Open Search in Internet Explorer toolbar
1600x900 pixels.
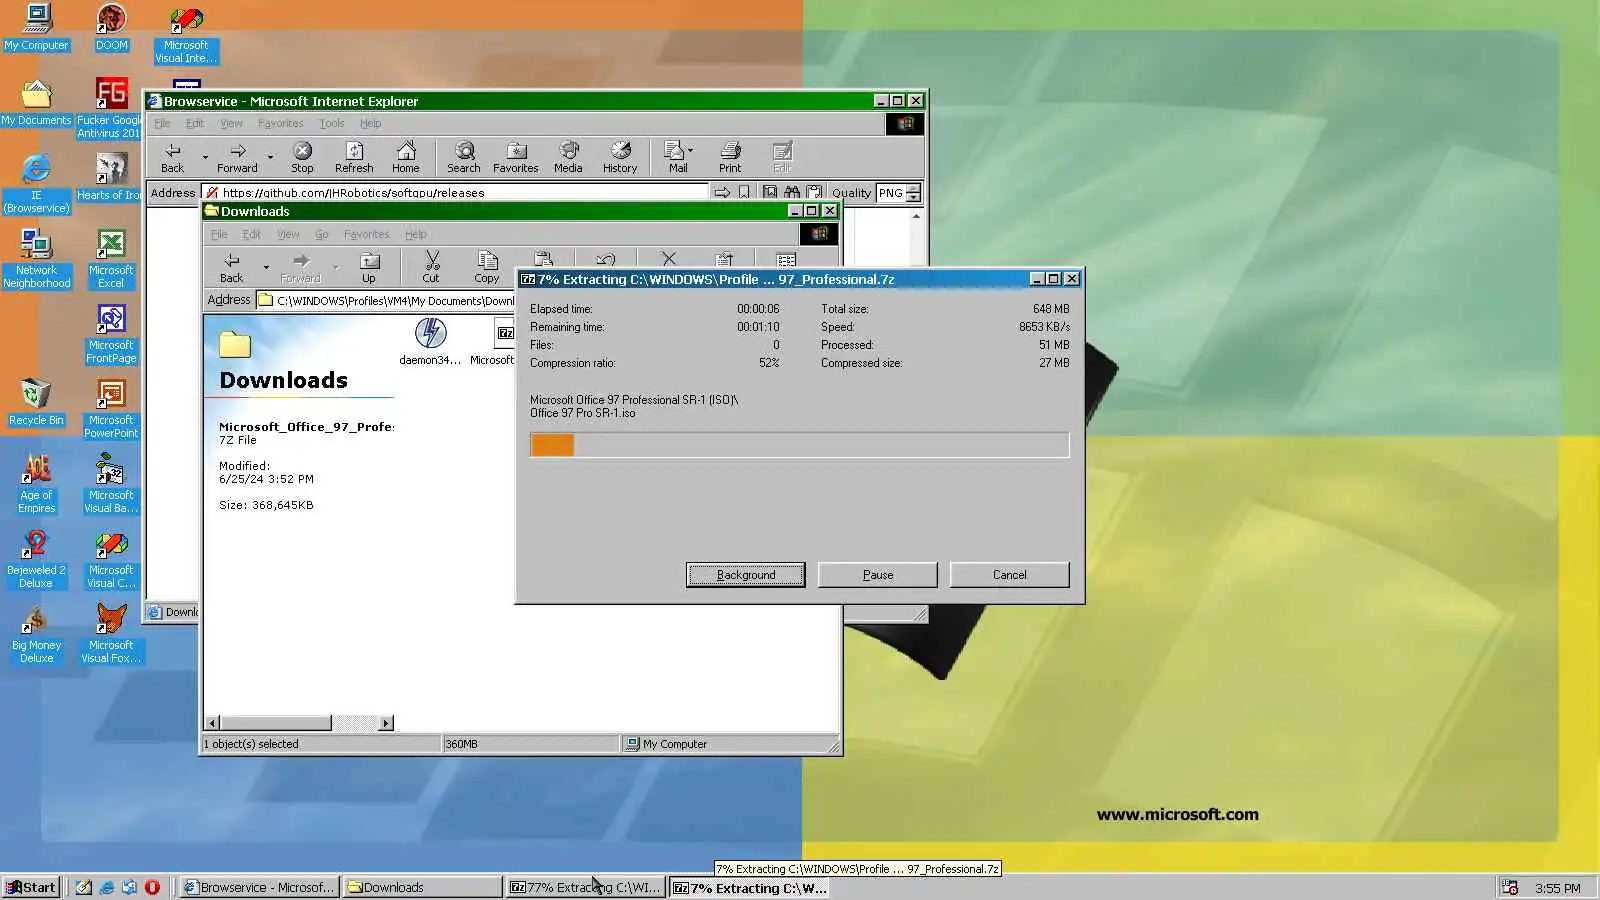[x=464, y=157]
